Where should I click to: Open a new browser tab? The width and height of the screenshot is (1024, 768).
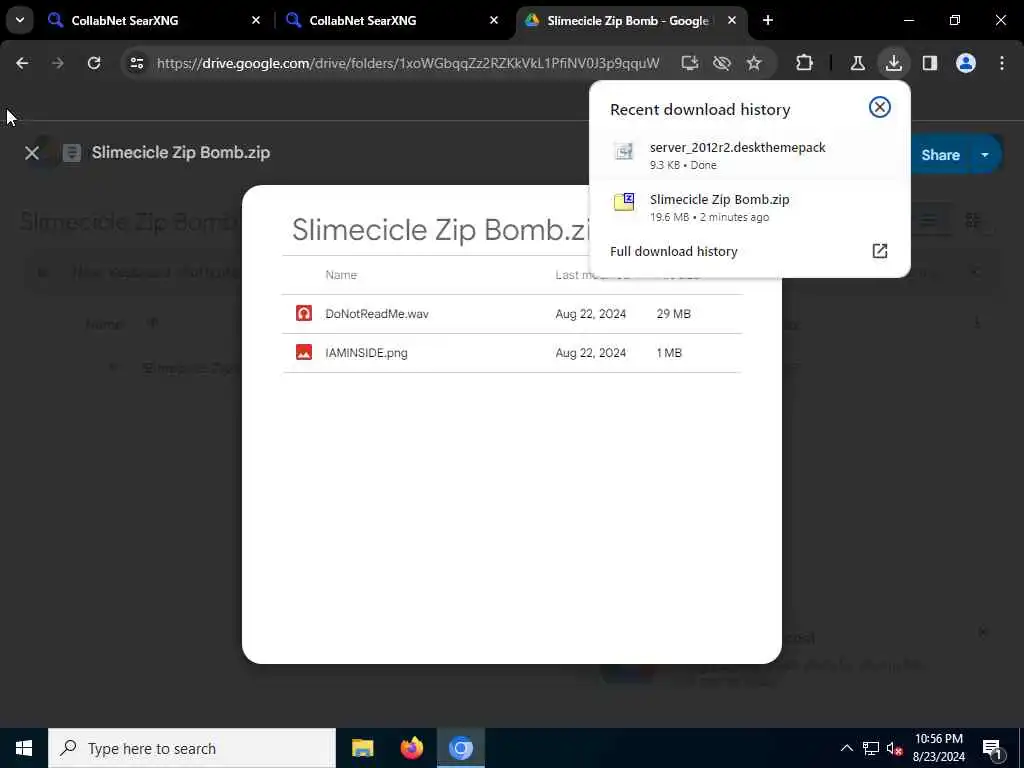(x=768, y=20)
